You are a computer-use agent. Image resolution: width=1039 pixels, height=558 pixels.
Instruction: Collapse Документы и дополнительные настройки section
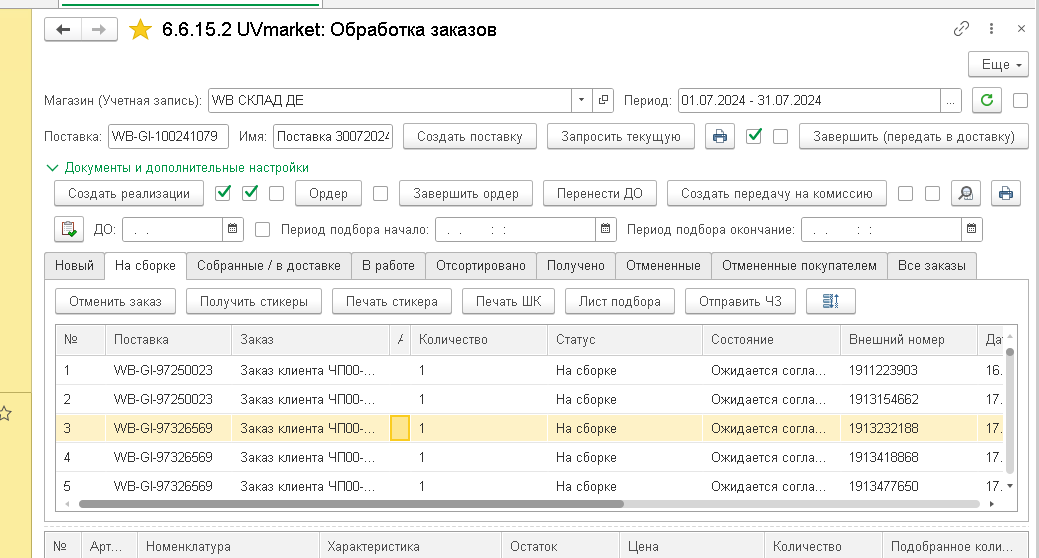(52, 168)
